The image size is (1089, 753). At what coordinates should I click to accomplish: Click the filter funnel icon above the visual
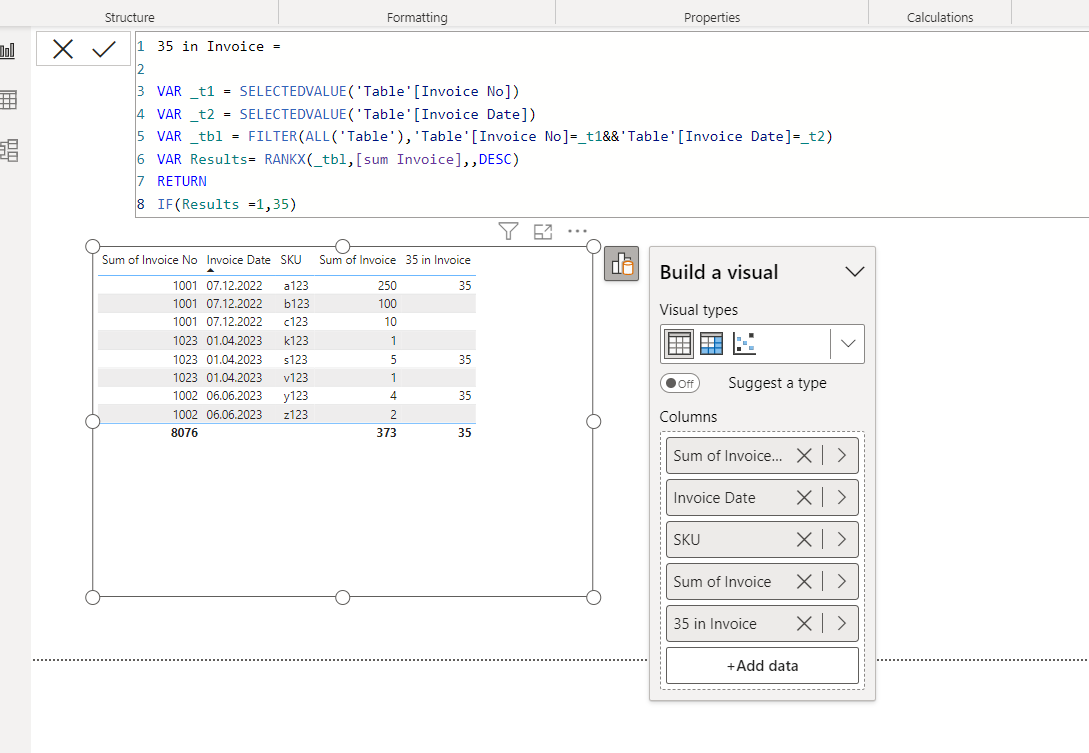(508, 231)
